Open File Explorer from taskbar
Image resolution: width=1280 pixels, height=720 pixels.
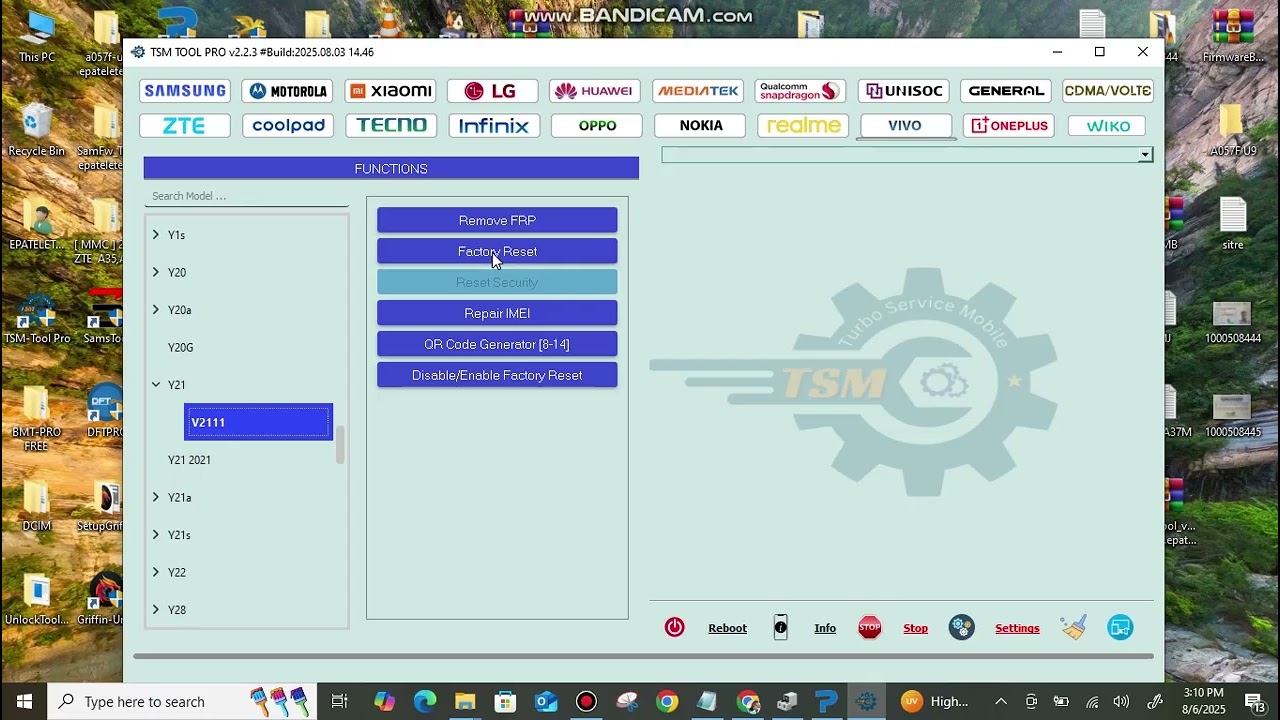465,701
